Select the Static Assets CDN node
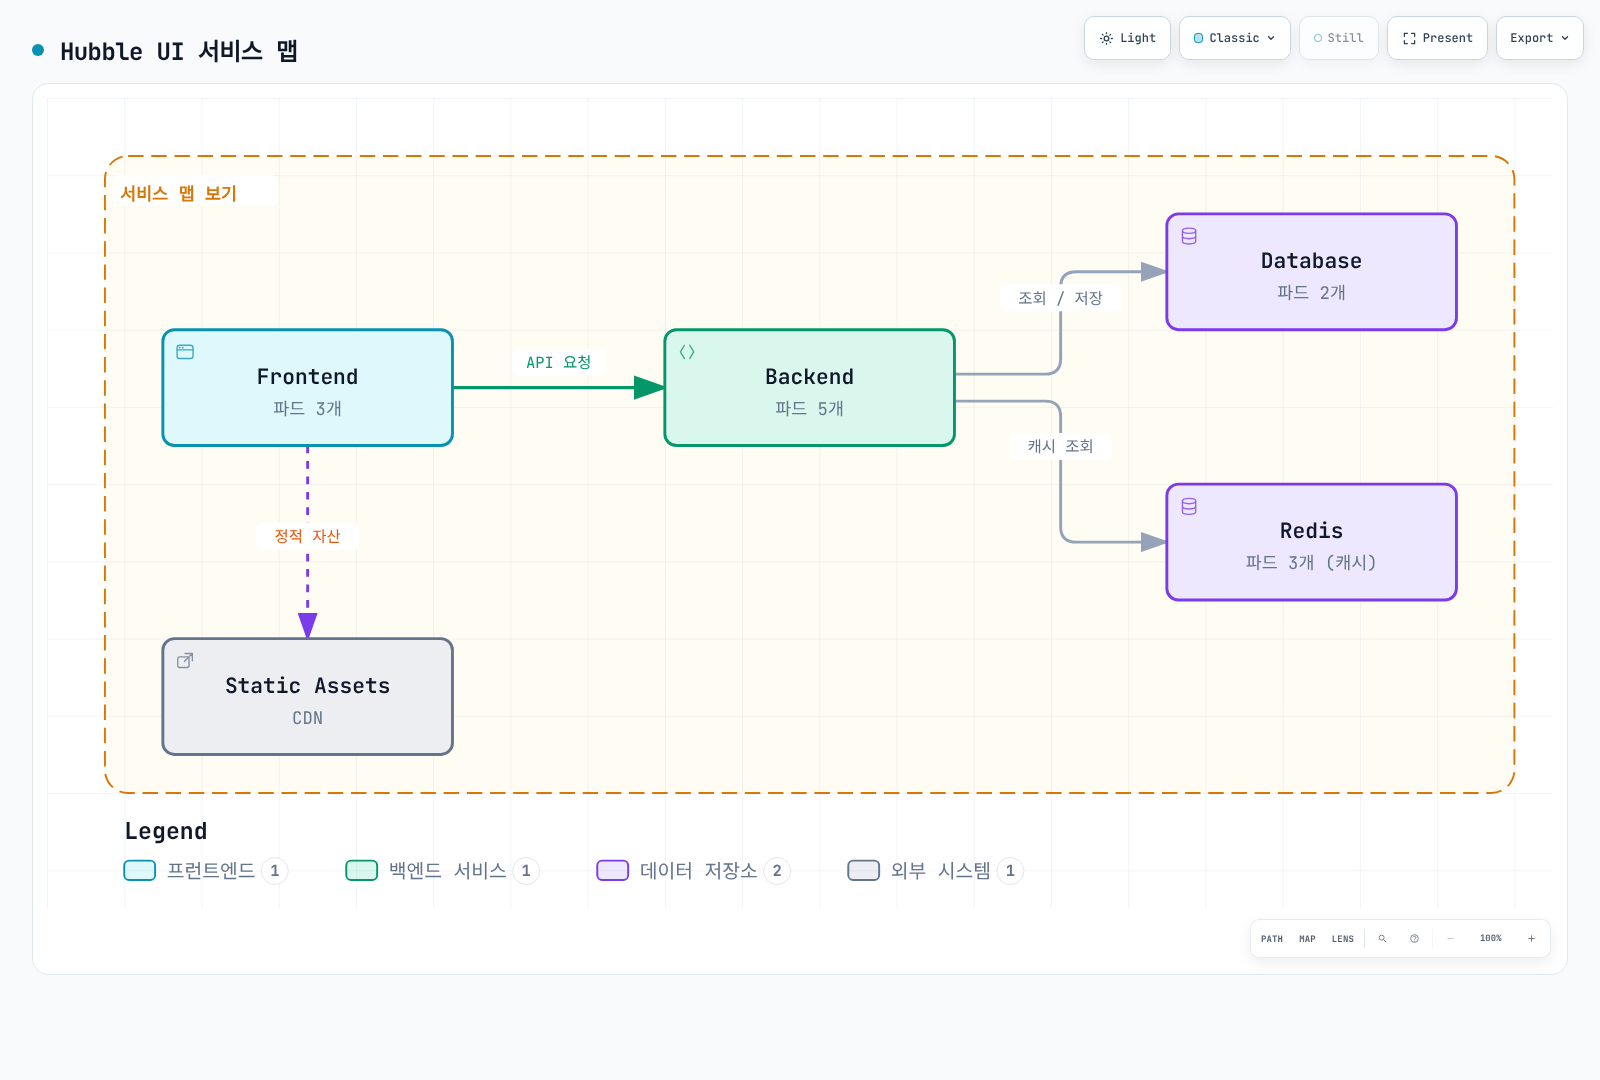Viewport: 1600px width, 1080px height. click(x=308, y=697)
